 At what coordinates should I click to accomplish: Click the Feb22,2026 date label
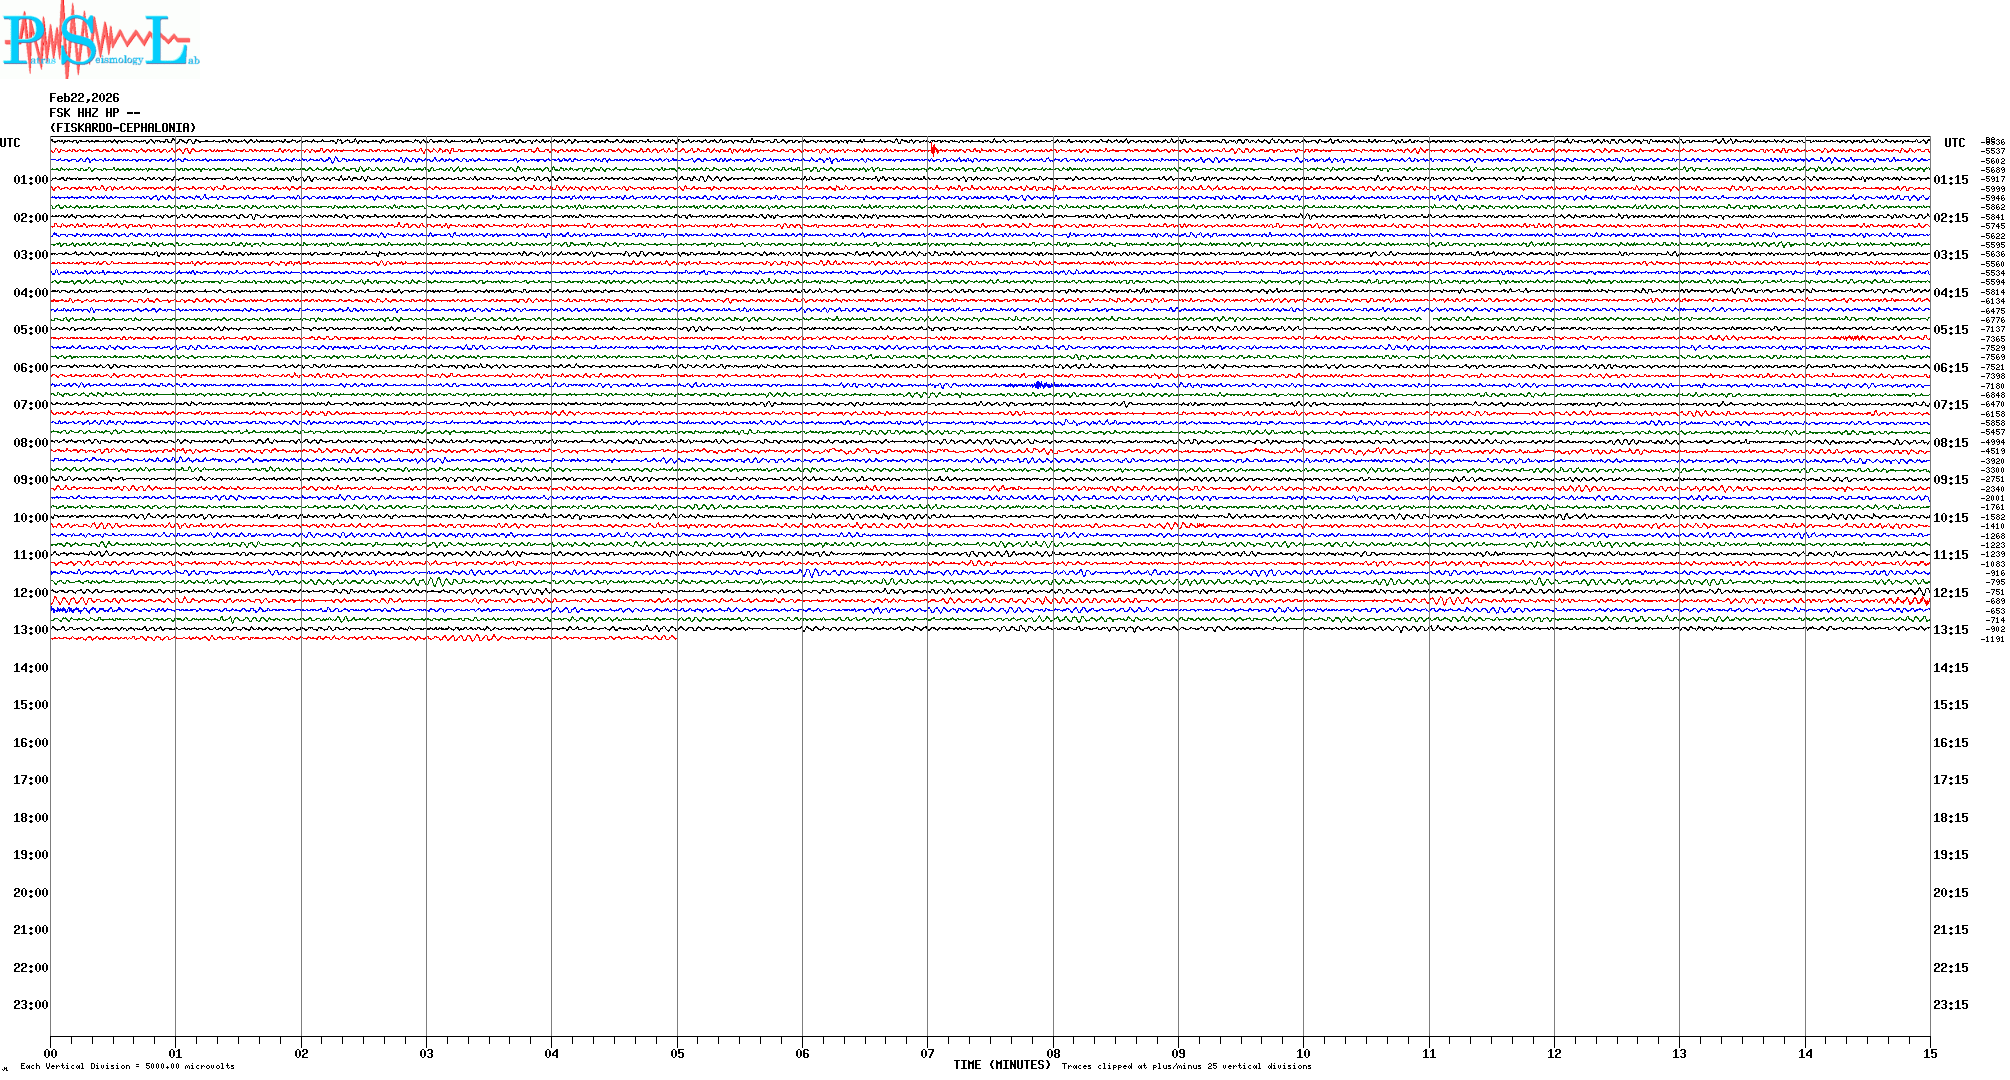pyautogui.click(x=84, y=98)
